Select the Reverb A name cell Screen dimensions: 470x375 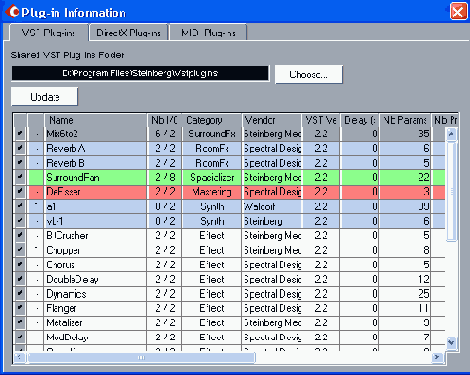click(x=95, y=148)
